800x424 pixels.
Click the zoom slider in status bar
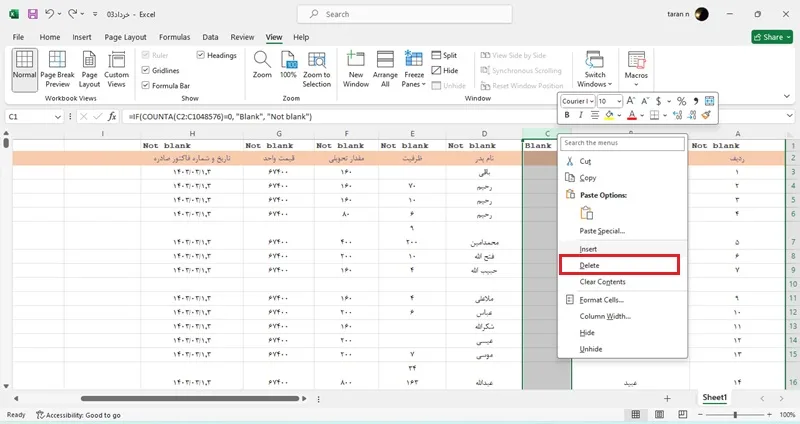(x=735, y=414)
